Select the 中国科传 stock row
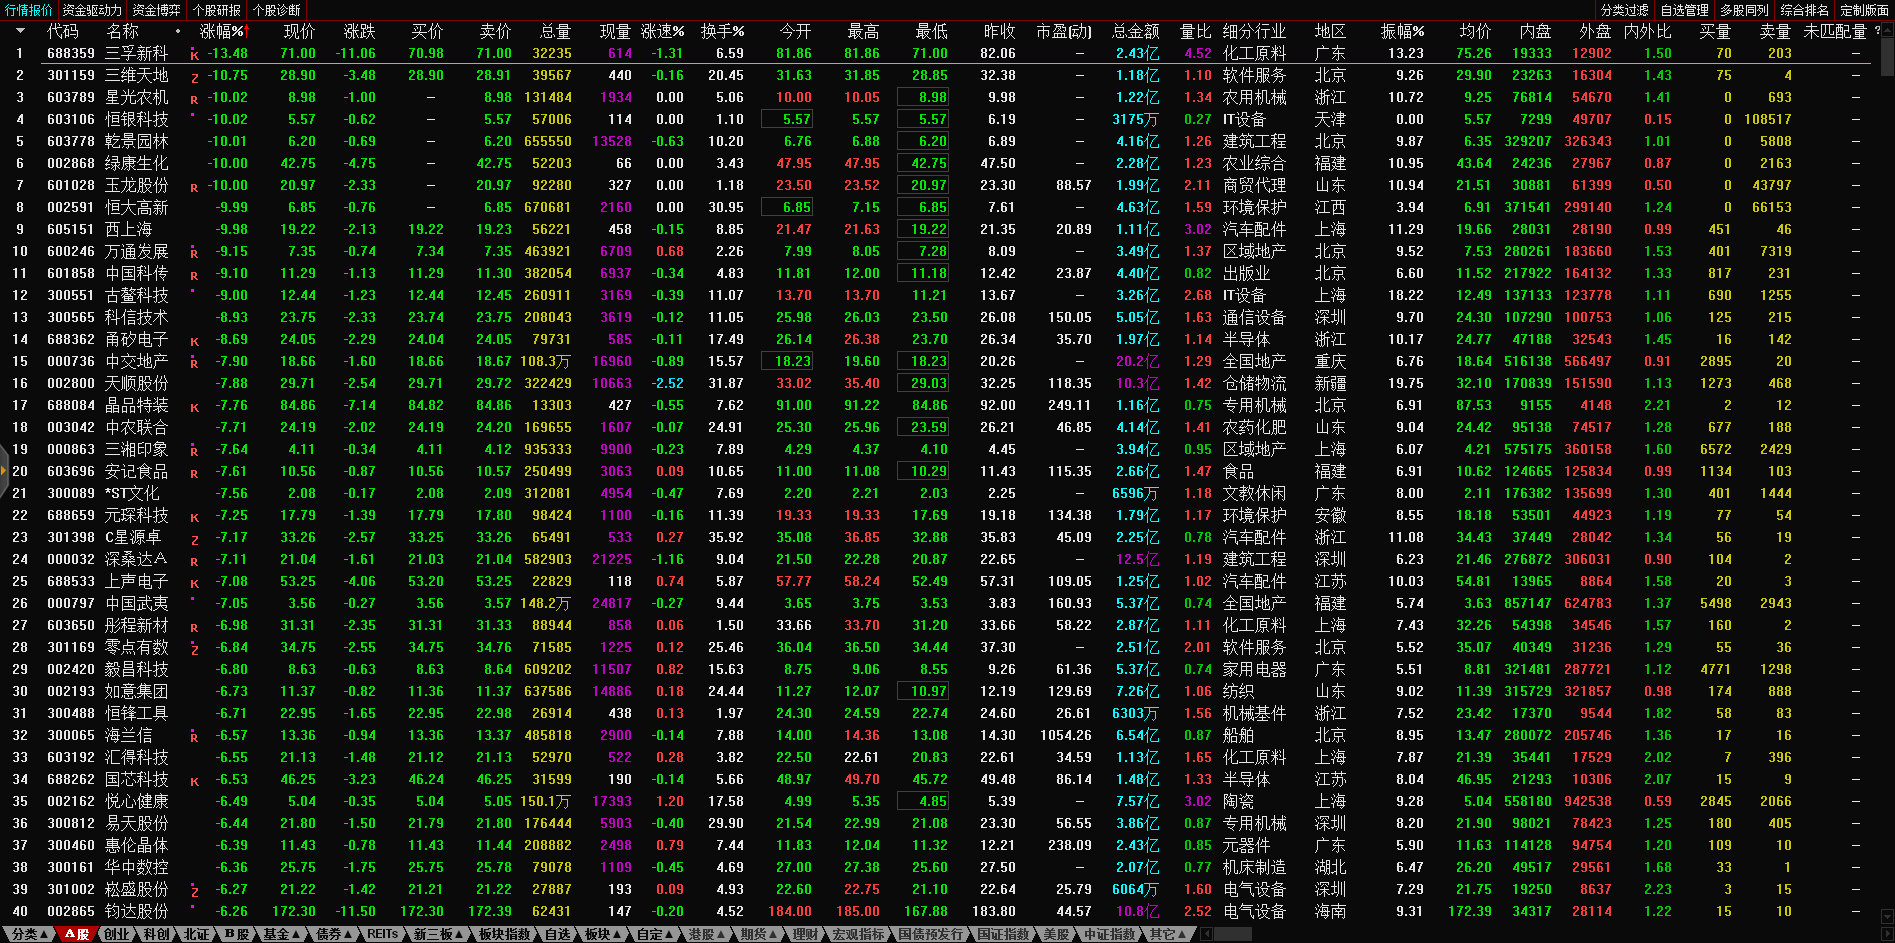 coord(137,274)
